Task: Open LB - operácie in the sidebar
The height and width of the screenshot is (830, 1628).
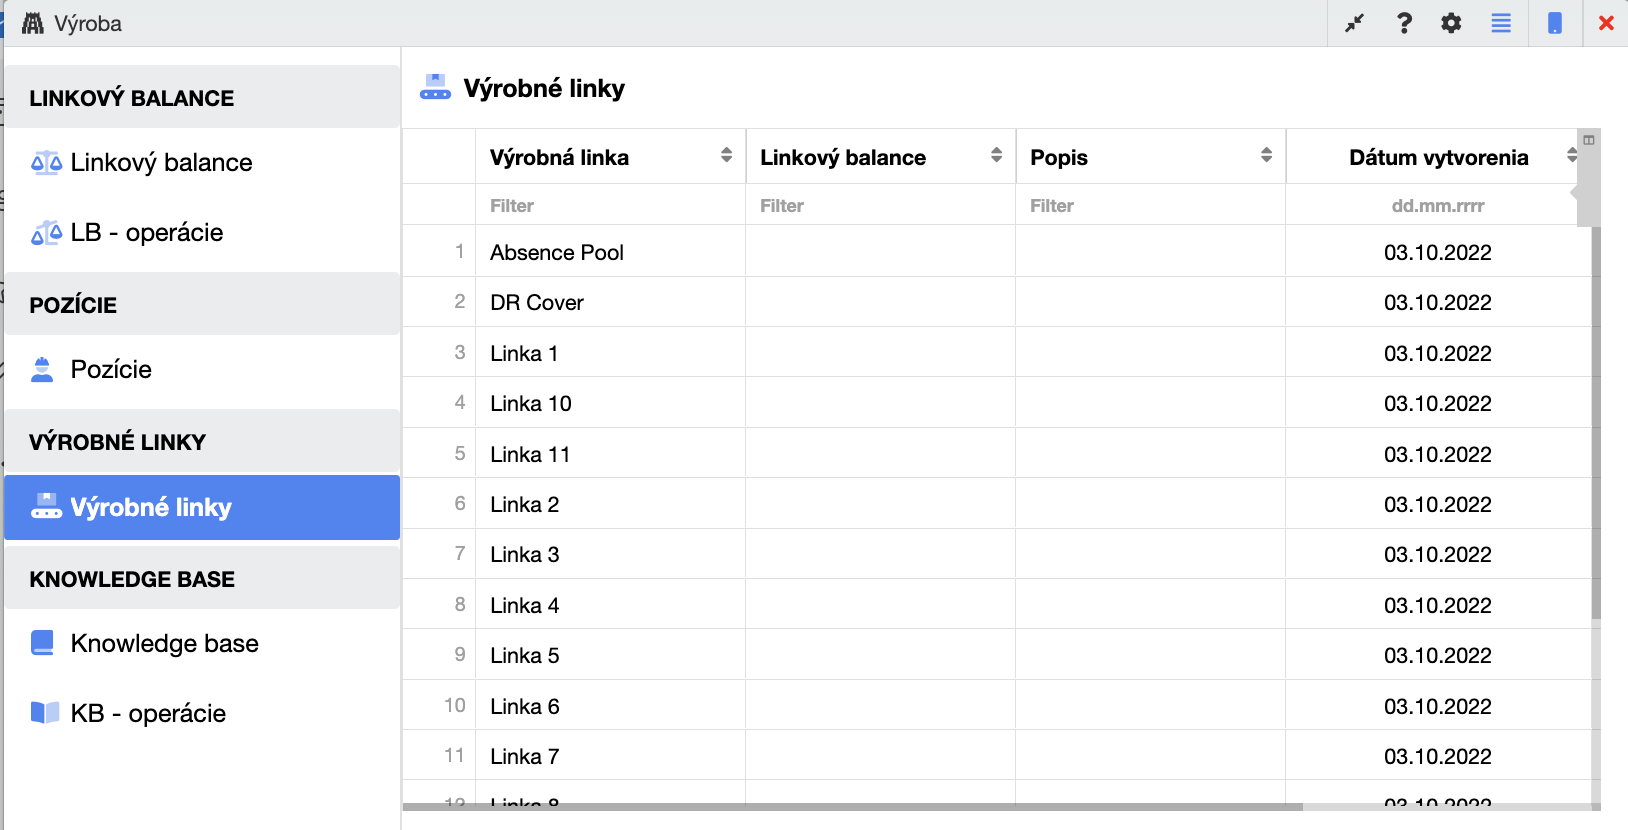Action: point(147,233)
